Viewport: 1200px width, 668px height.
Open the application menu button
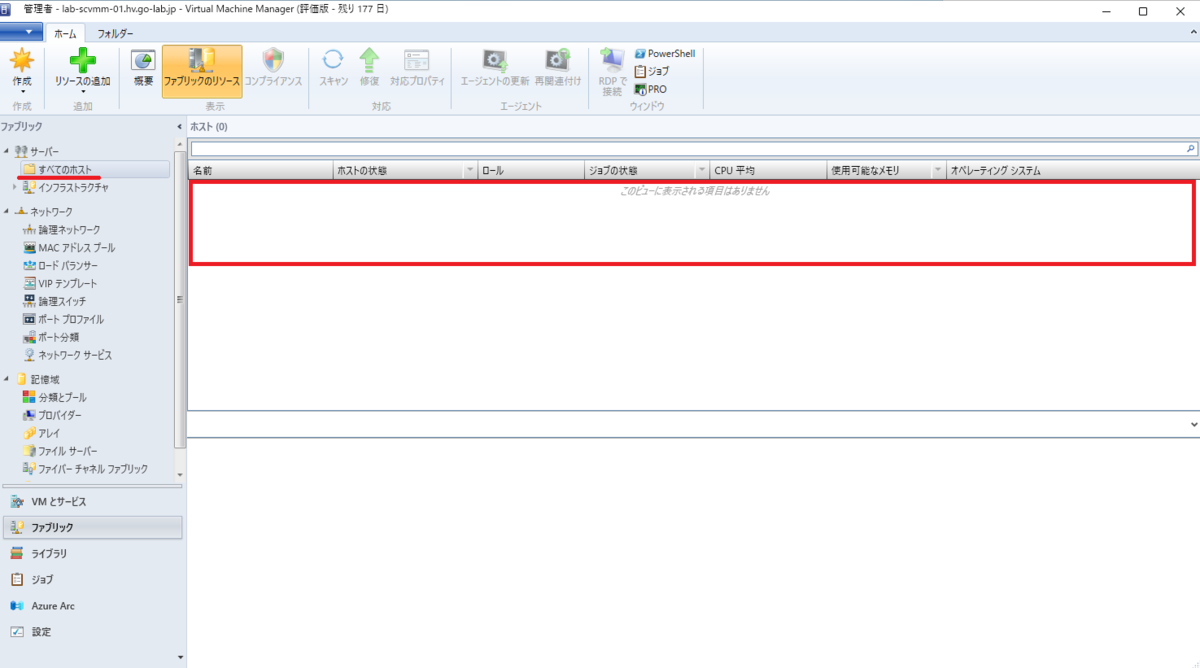(x=21, y=33)
